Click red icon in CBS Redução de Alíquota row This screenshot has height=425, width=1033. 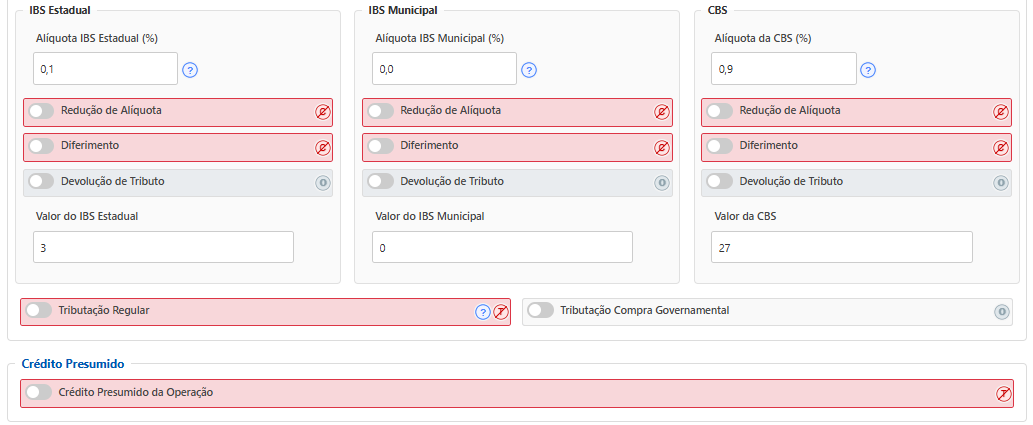pyautogui.click(x=1001, y=112)
